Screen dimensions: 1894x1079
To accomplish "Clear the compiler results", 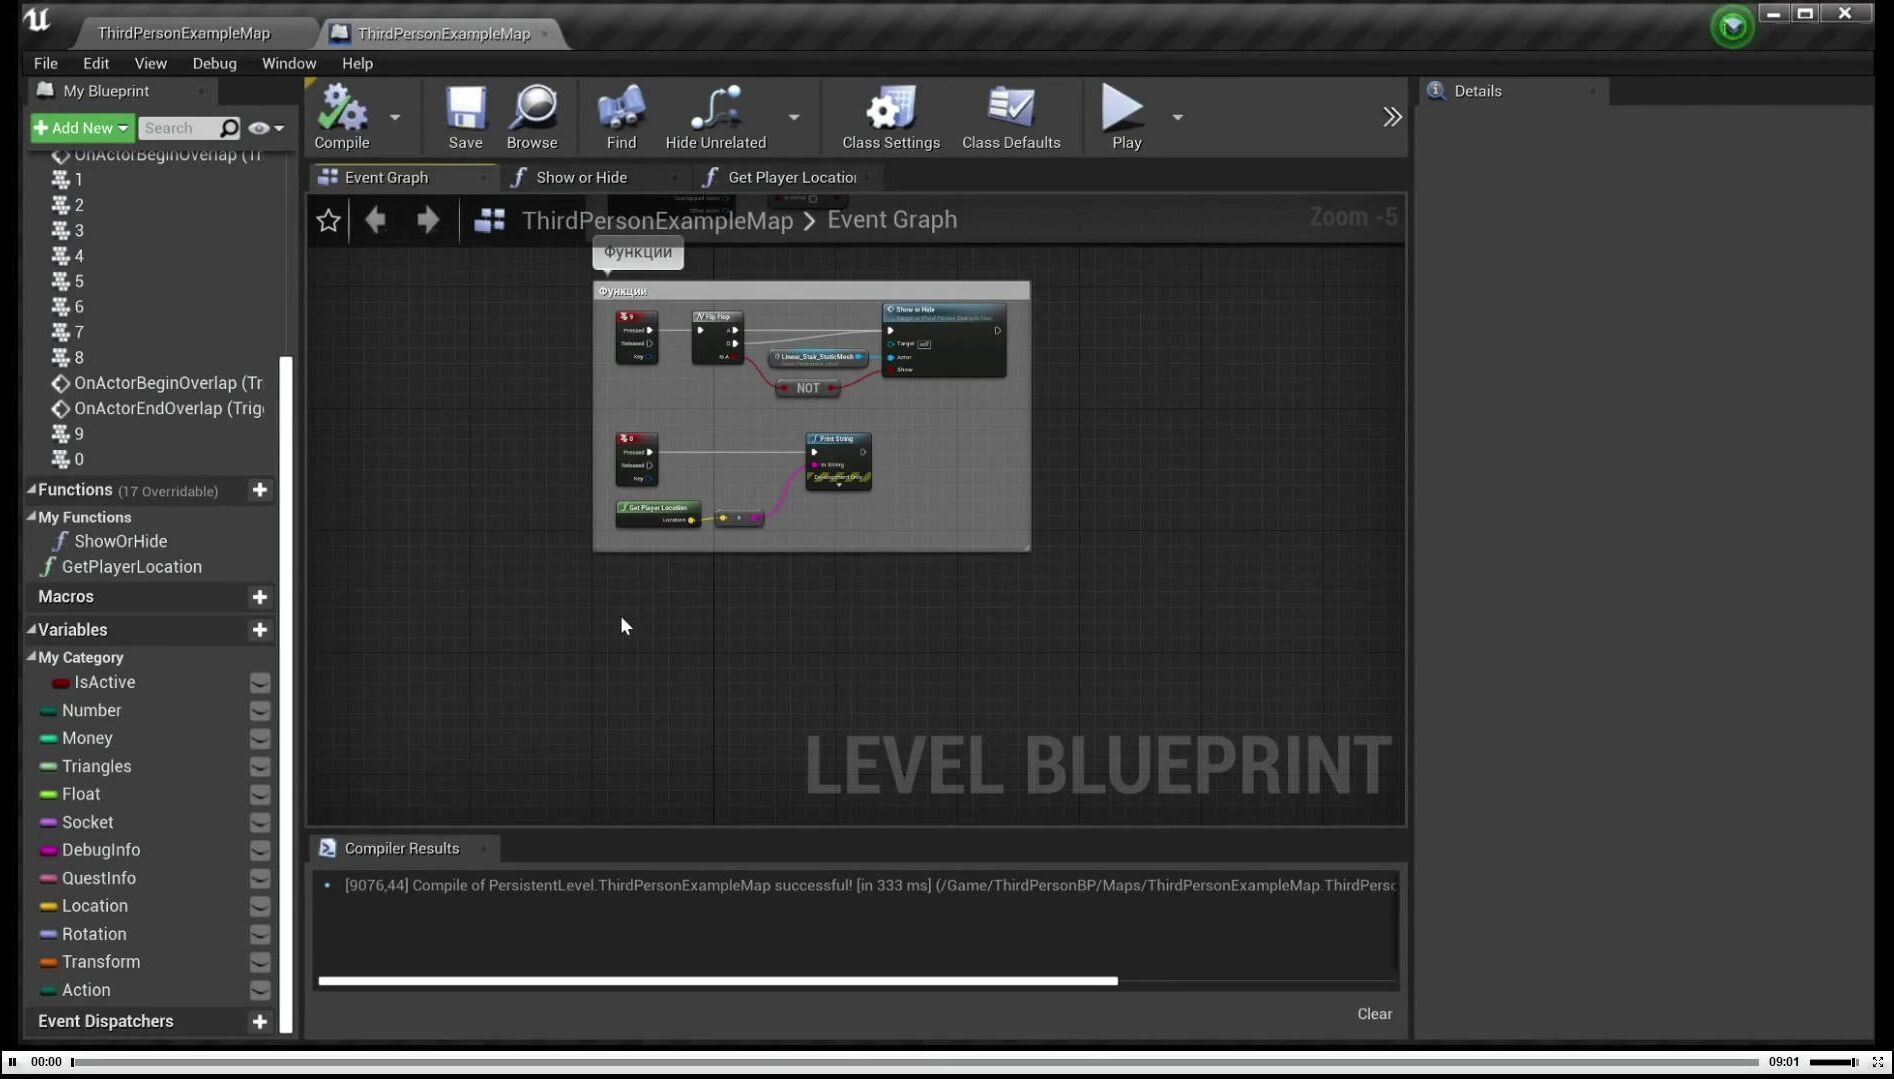I will pos(1374,1014).
